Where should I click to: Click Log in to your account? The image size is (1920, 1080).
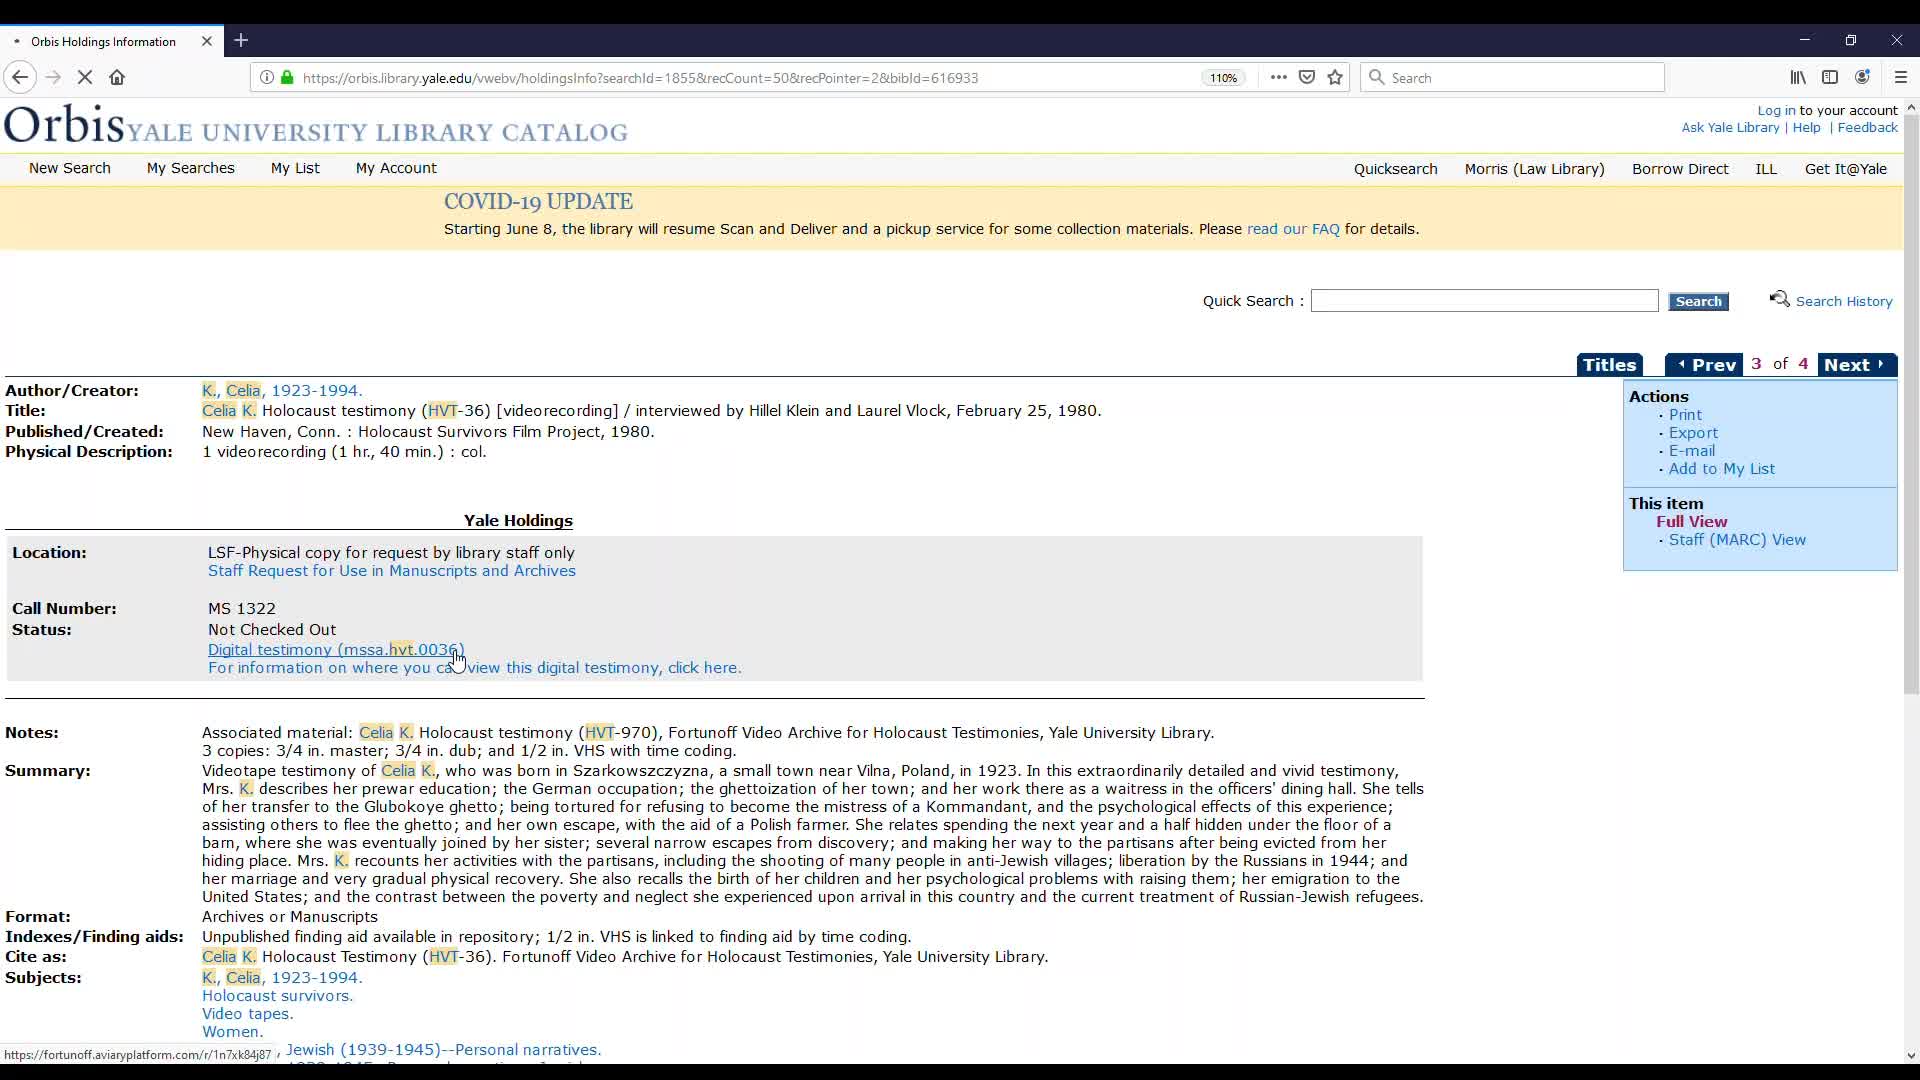[x=1776, y=110]
